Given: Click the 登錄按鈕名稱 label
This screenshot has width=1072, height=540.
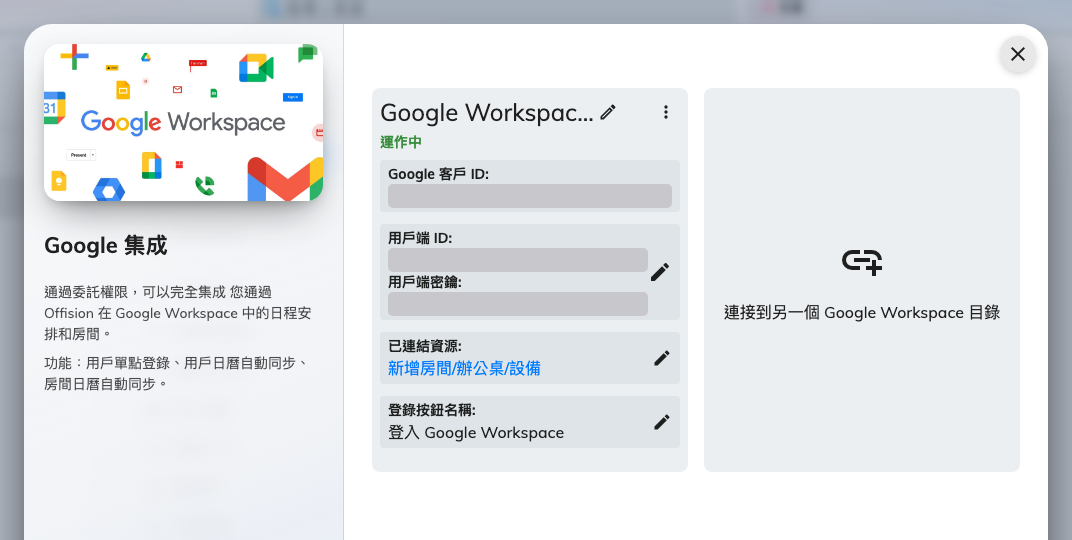Looking at the screenshot, I should 431,410.
